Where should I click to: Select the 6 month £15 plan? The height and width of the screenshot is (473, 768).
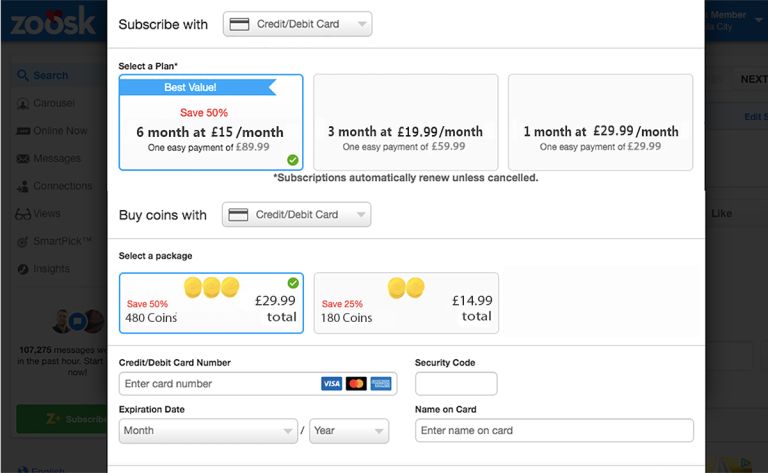(210, 122)
